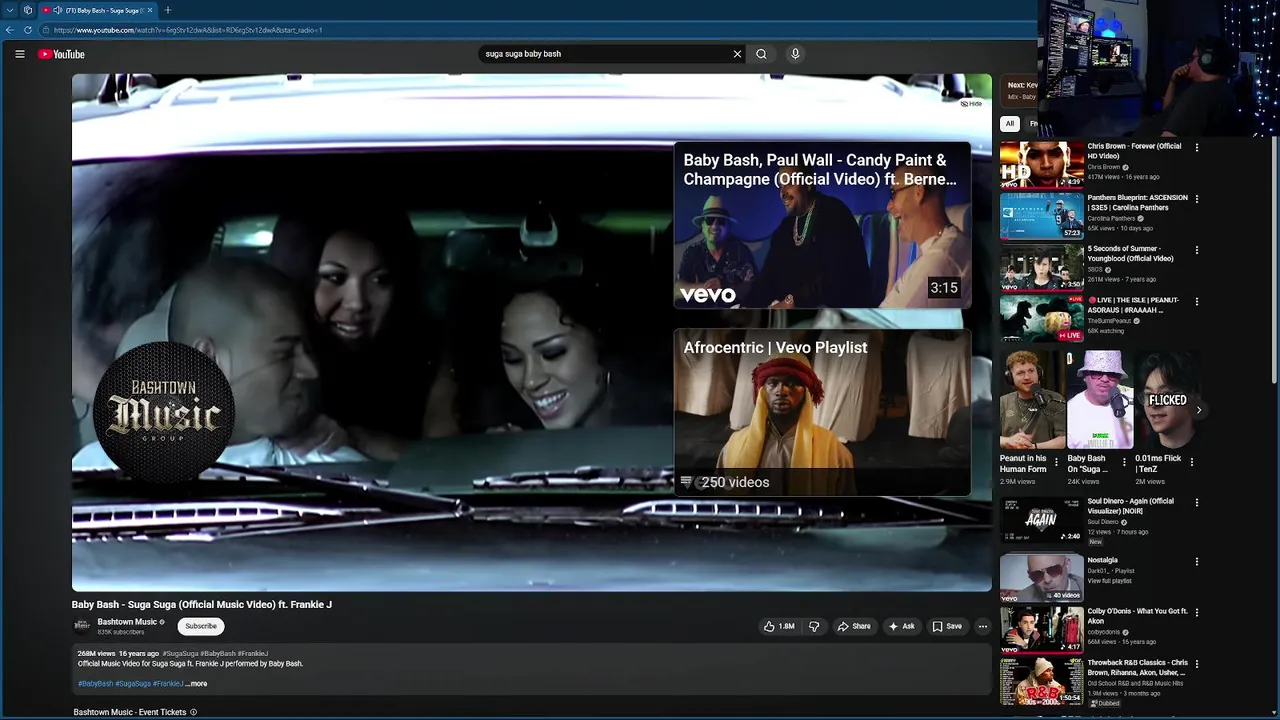Click Bashtown Music Group watermark logo
Image resolution: width=1280 pixels, height=720 pixels.
coord(164,412)
